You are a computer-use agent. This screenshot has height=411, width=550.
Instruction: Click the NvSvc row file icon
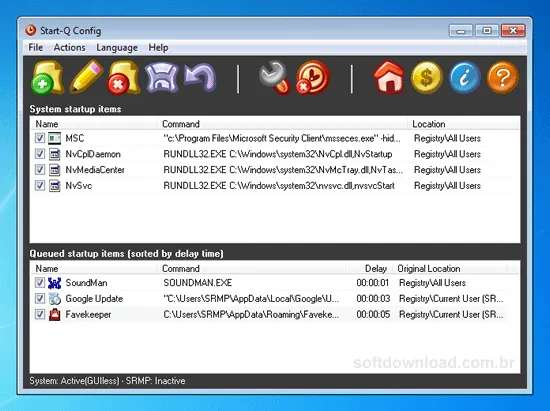click(54, 186)
